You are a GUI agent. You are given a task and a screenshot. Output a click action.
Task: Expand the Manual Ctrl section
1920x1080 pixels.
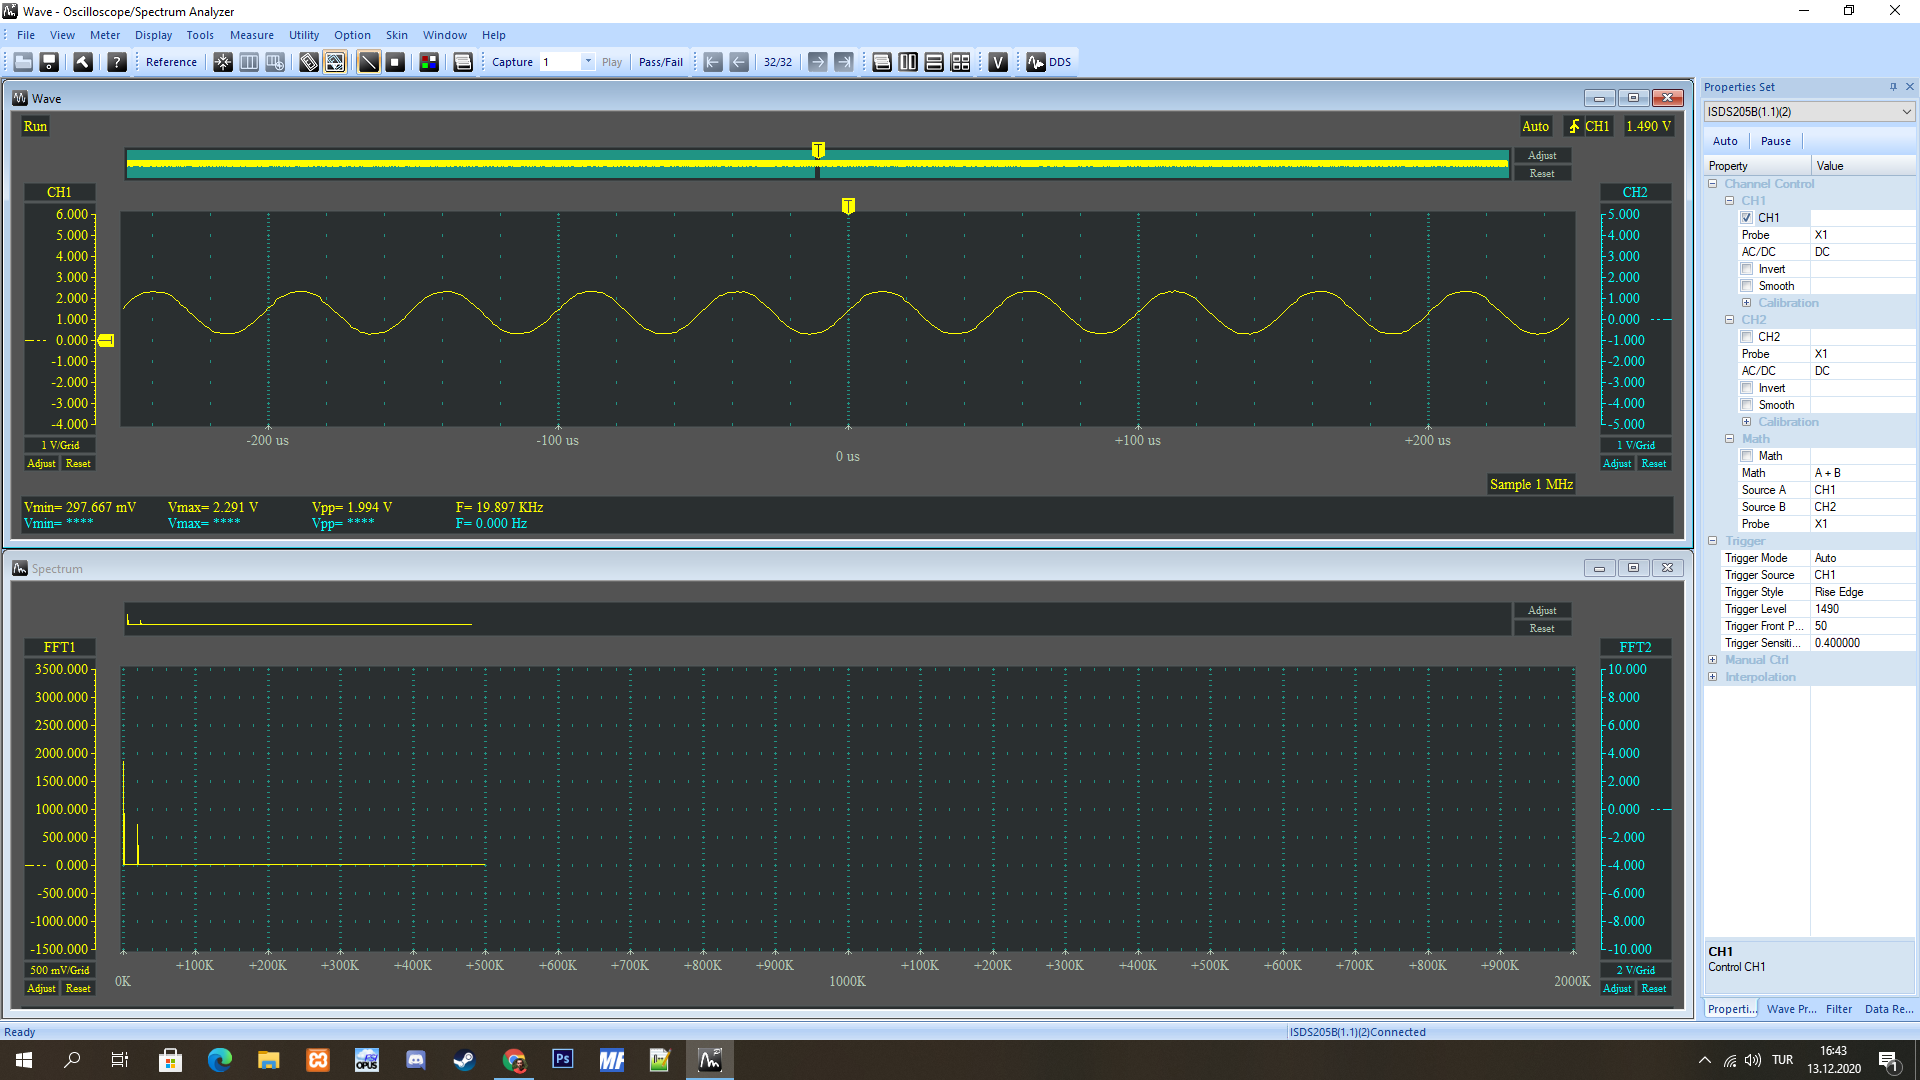pos(1713,660)
